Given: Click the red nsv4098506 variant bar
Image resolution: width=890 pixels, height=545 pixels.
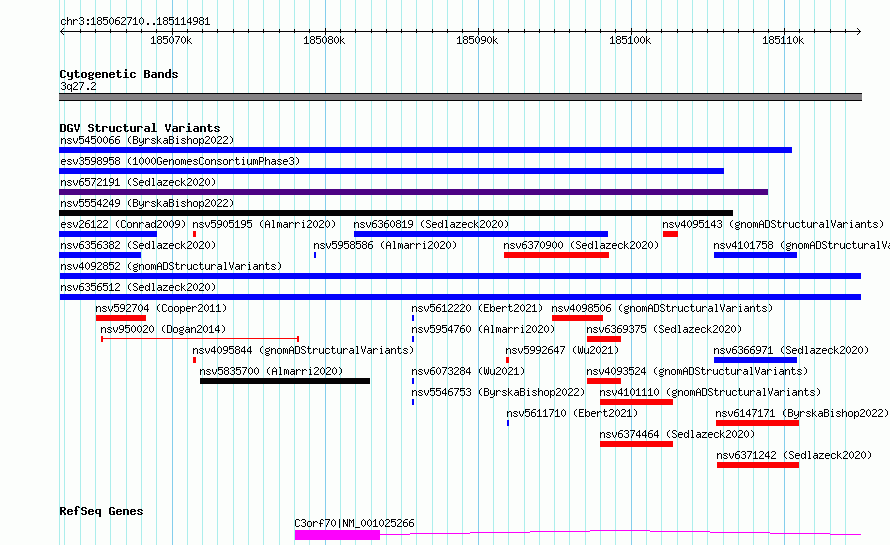Looking at the screenshot, I should 577,318.
